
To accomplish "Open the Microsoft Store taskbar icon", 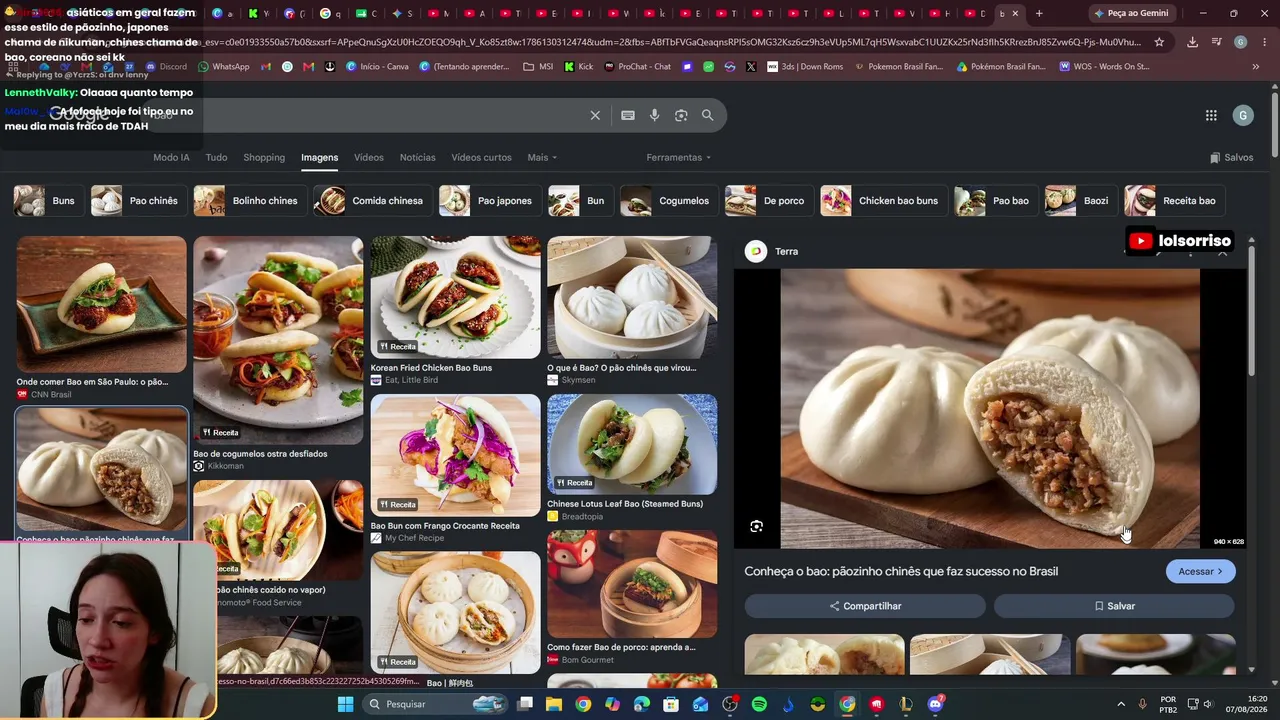I will [x=671, y=704].
